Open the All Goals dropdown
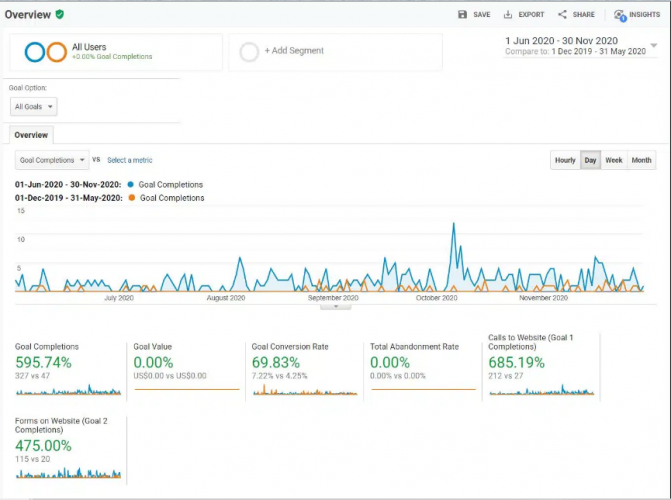671x500 pixels. click(34, 106)
